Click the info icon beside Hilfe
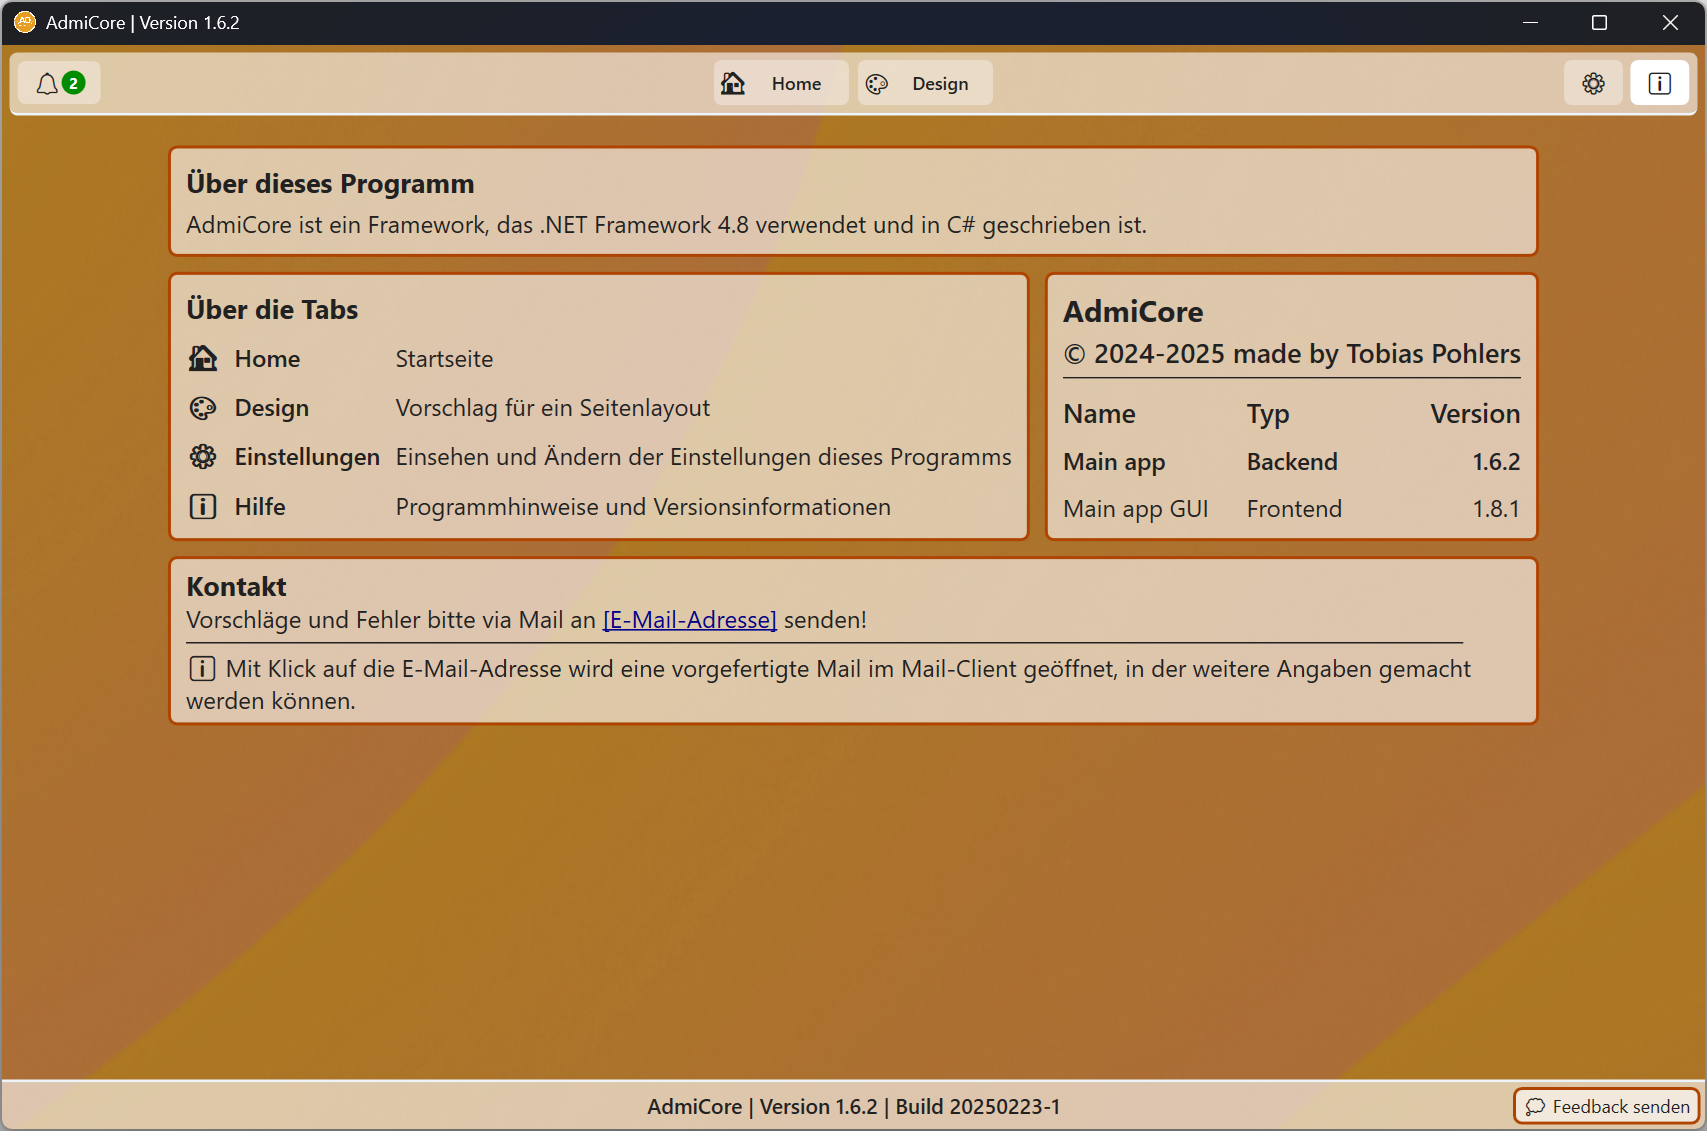The image size is (1707, 1131). point(203,507)
